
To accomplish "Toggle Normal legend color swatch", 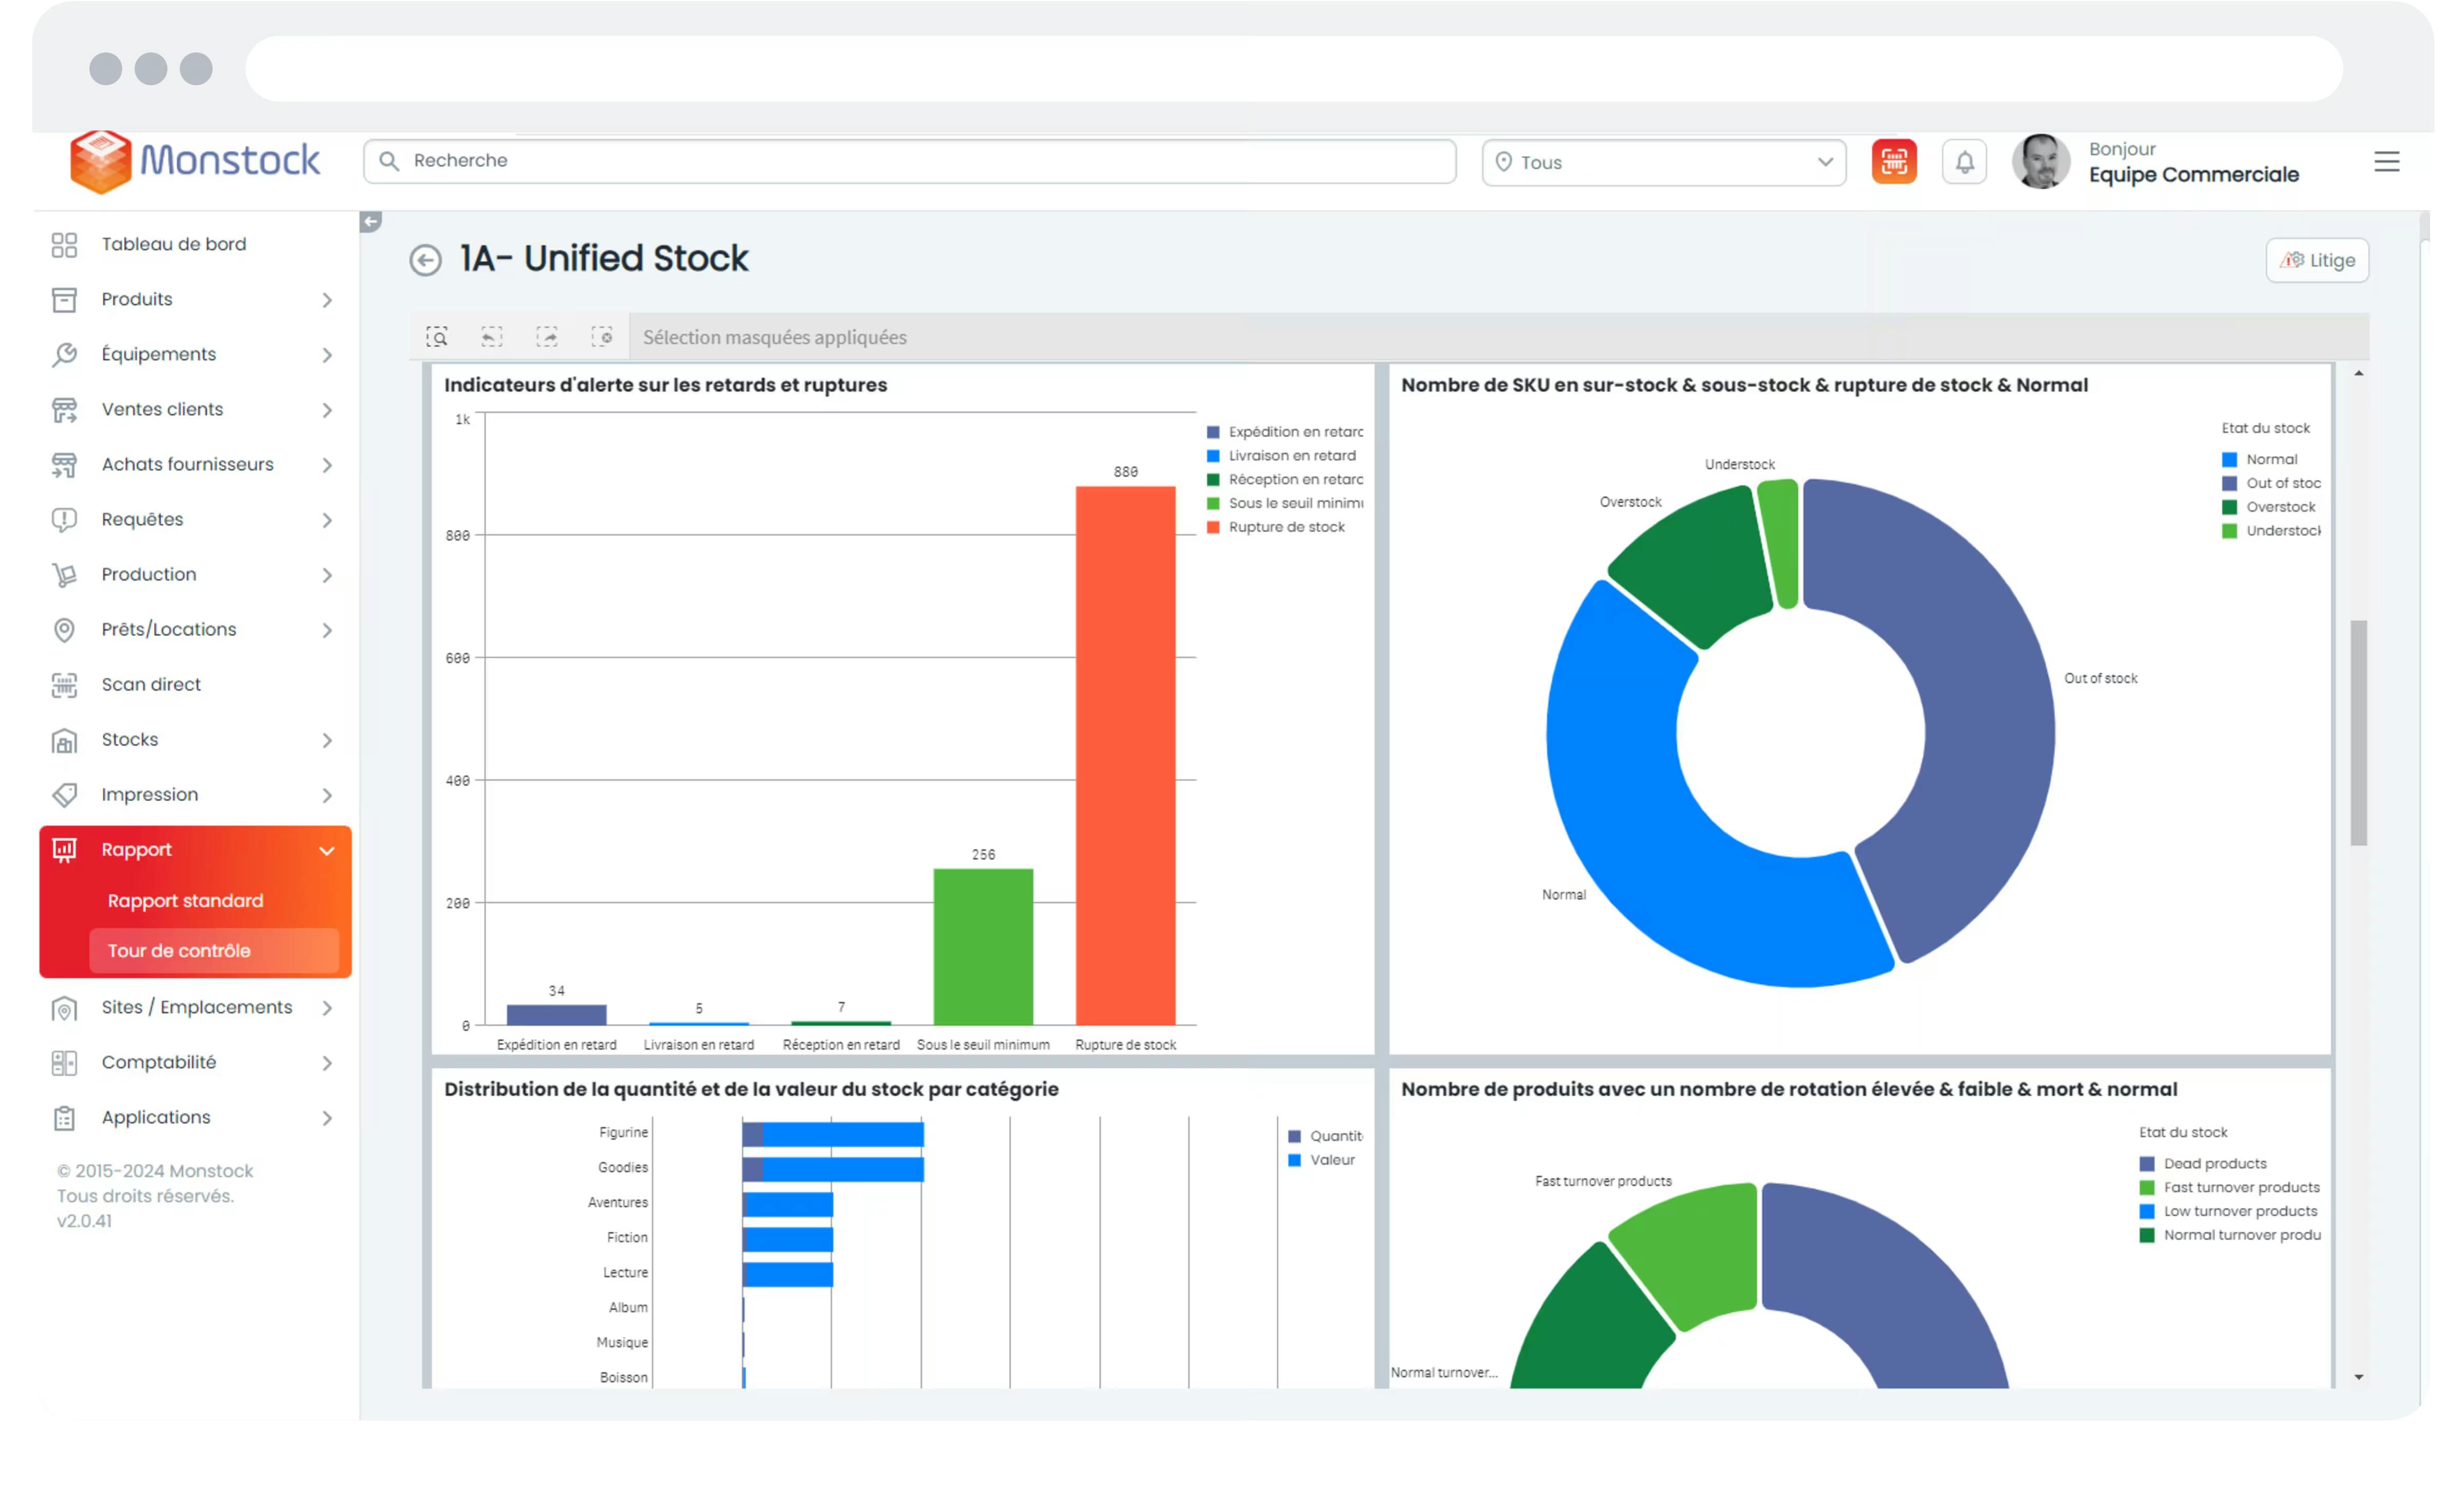I will click(x=2229, y=460).
